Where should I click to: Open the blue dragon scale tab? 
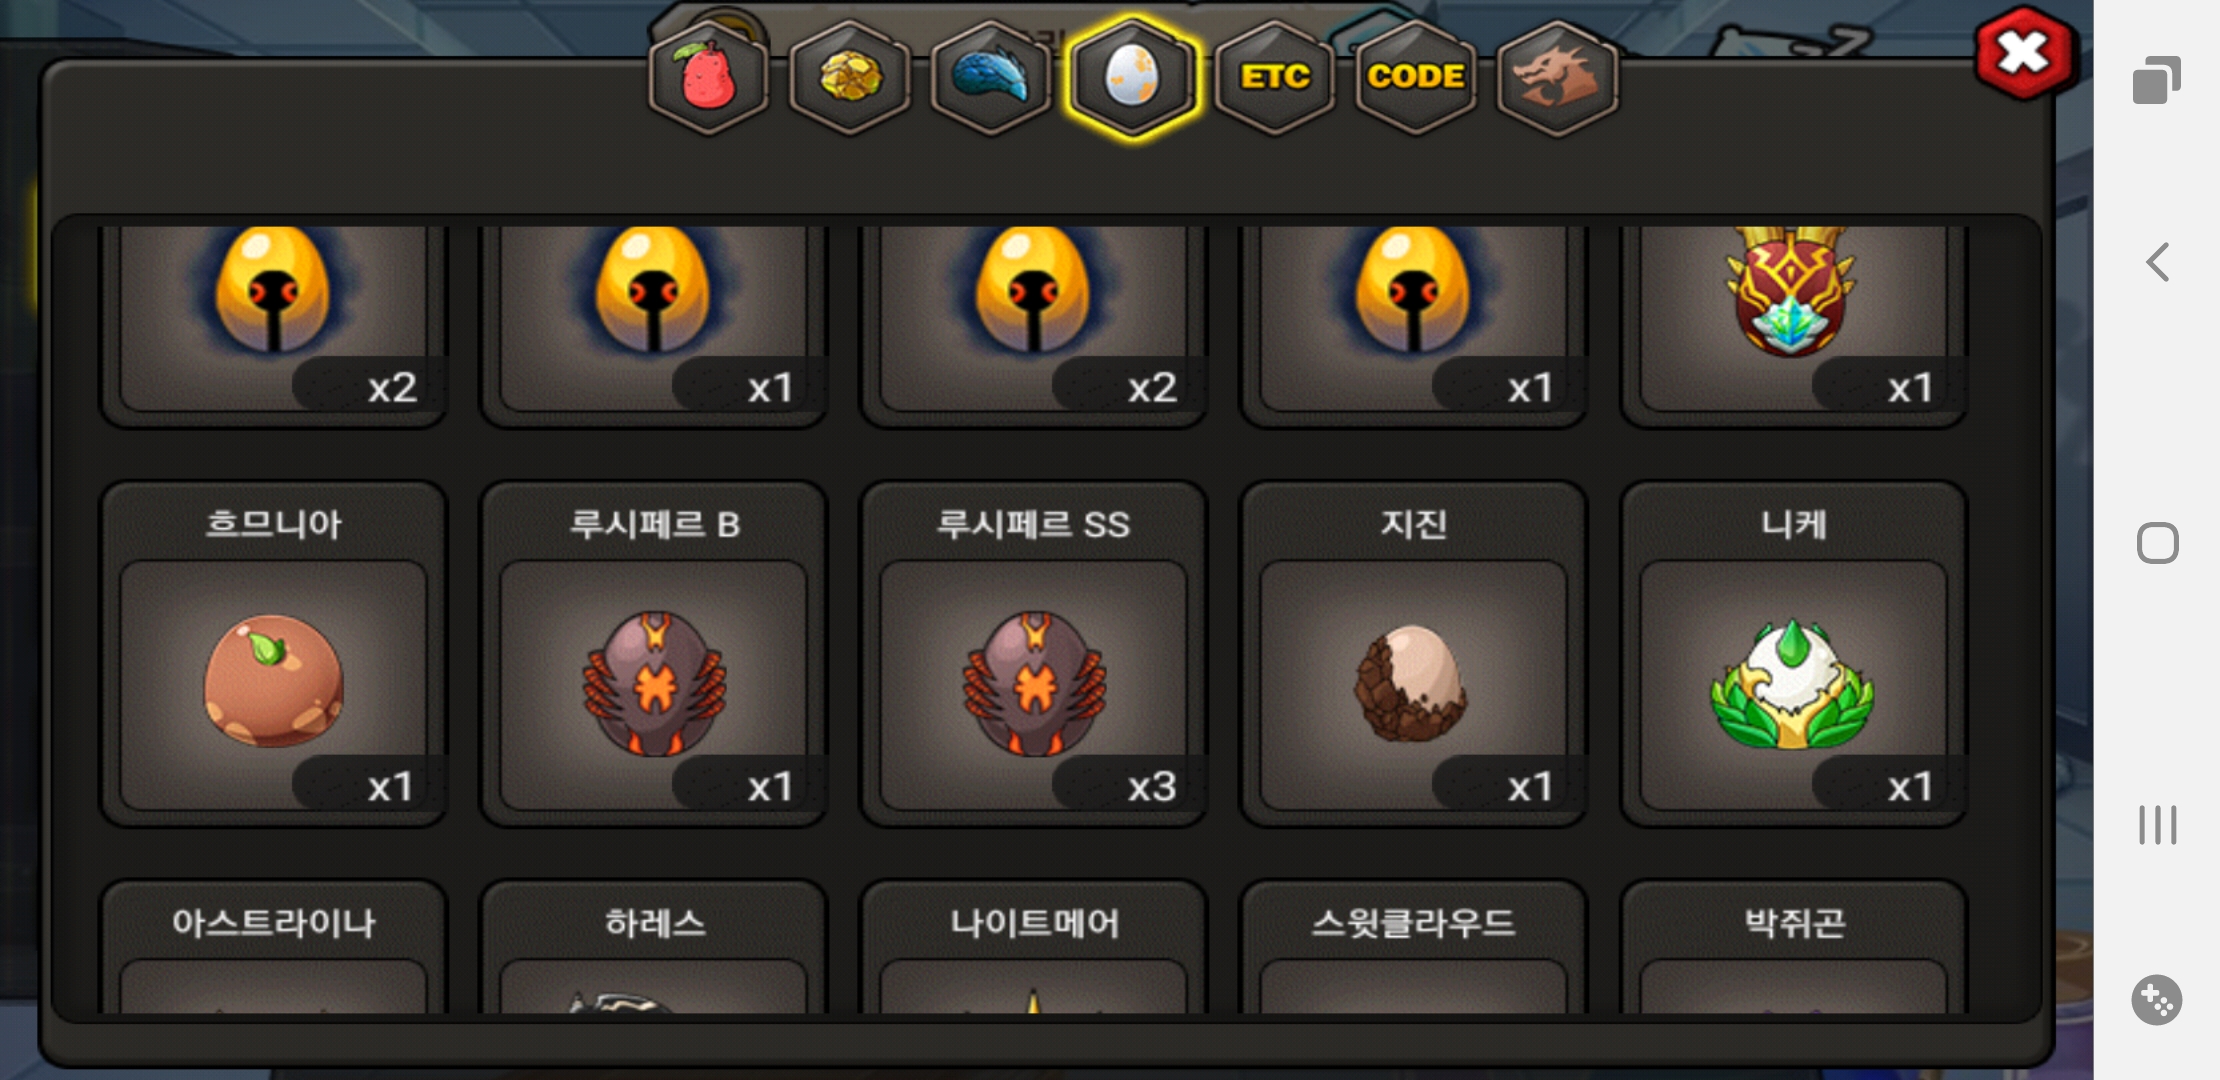coord(991,77)
